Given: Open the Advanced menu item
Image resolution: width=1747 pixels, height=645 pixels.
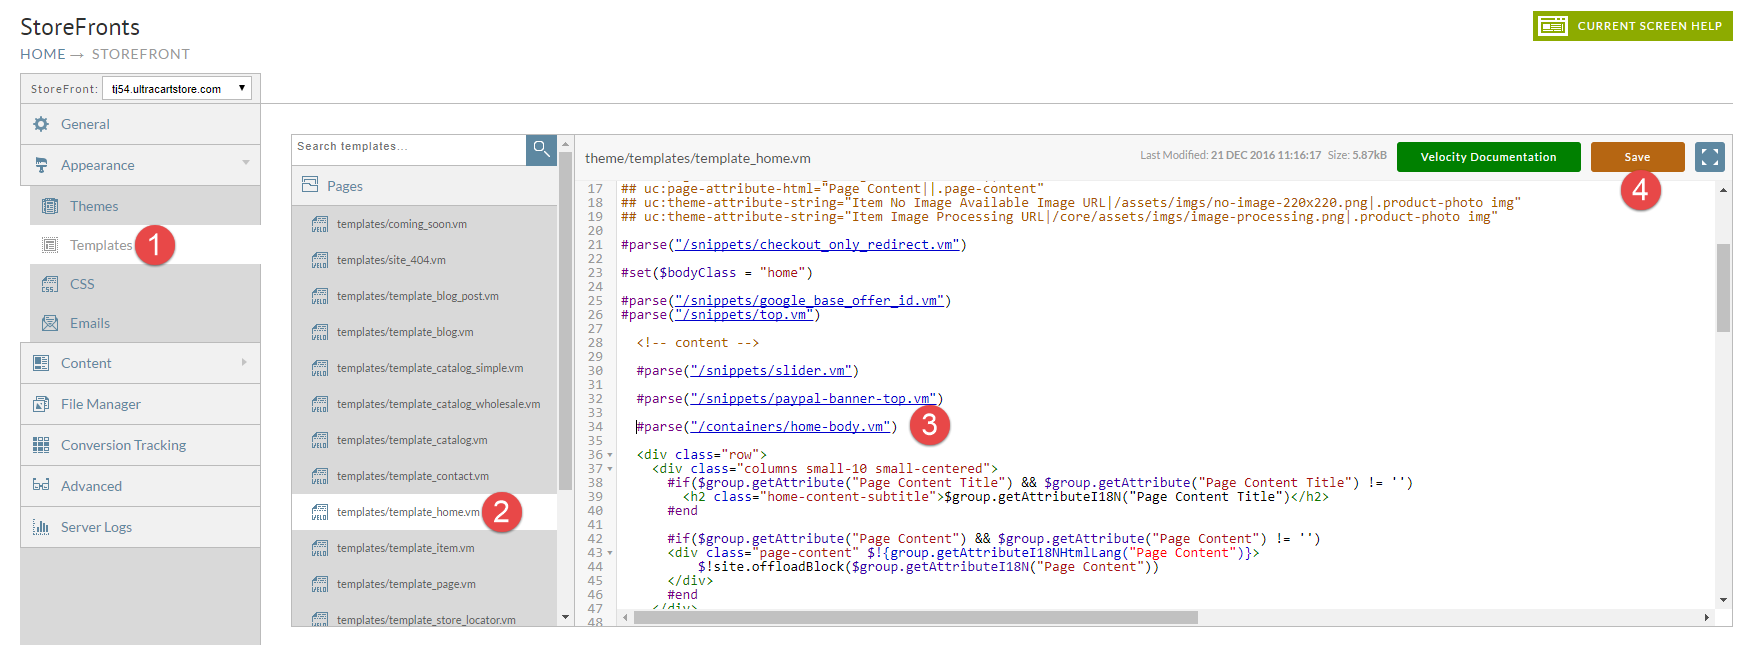Looking at the screenshot, I should [140, 486].
